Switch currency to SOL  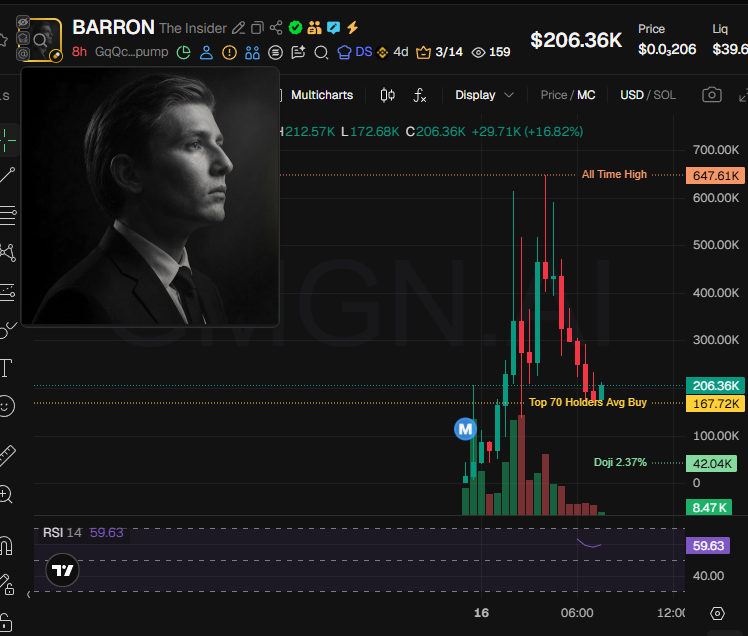[x=665, y=95]
